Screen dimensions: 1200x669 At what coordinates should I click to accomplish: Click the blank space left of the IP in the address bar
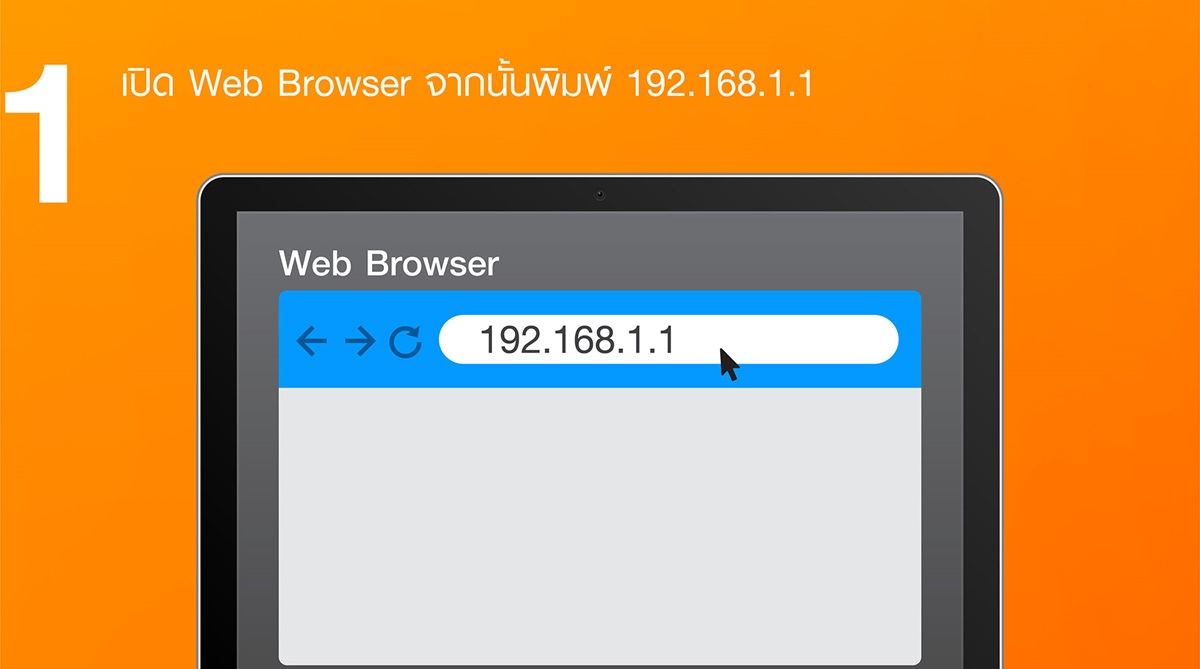click(459, 340)
